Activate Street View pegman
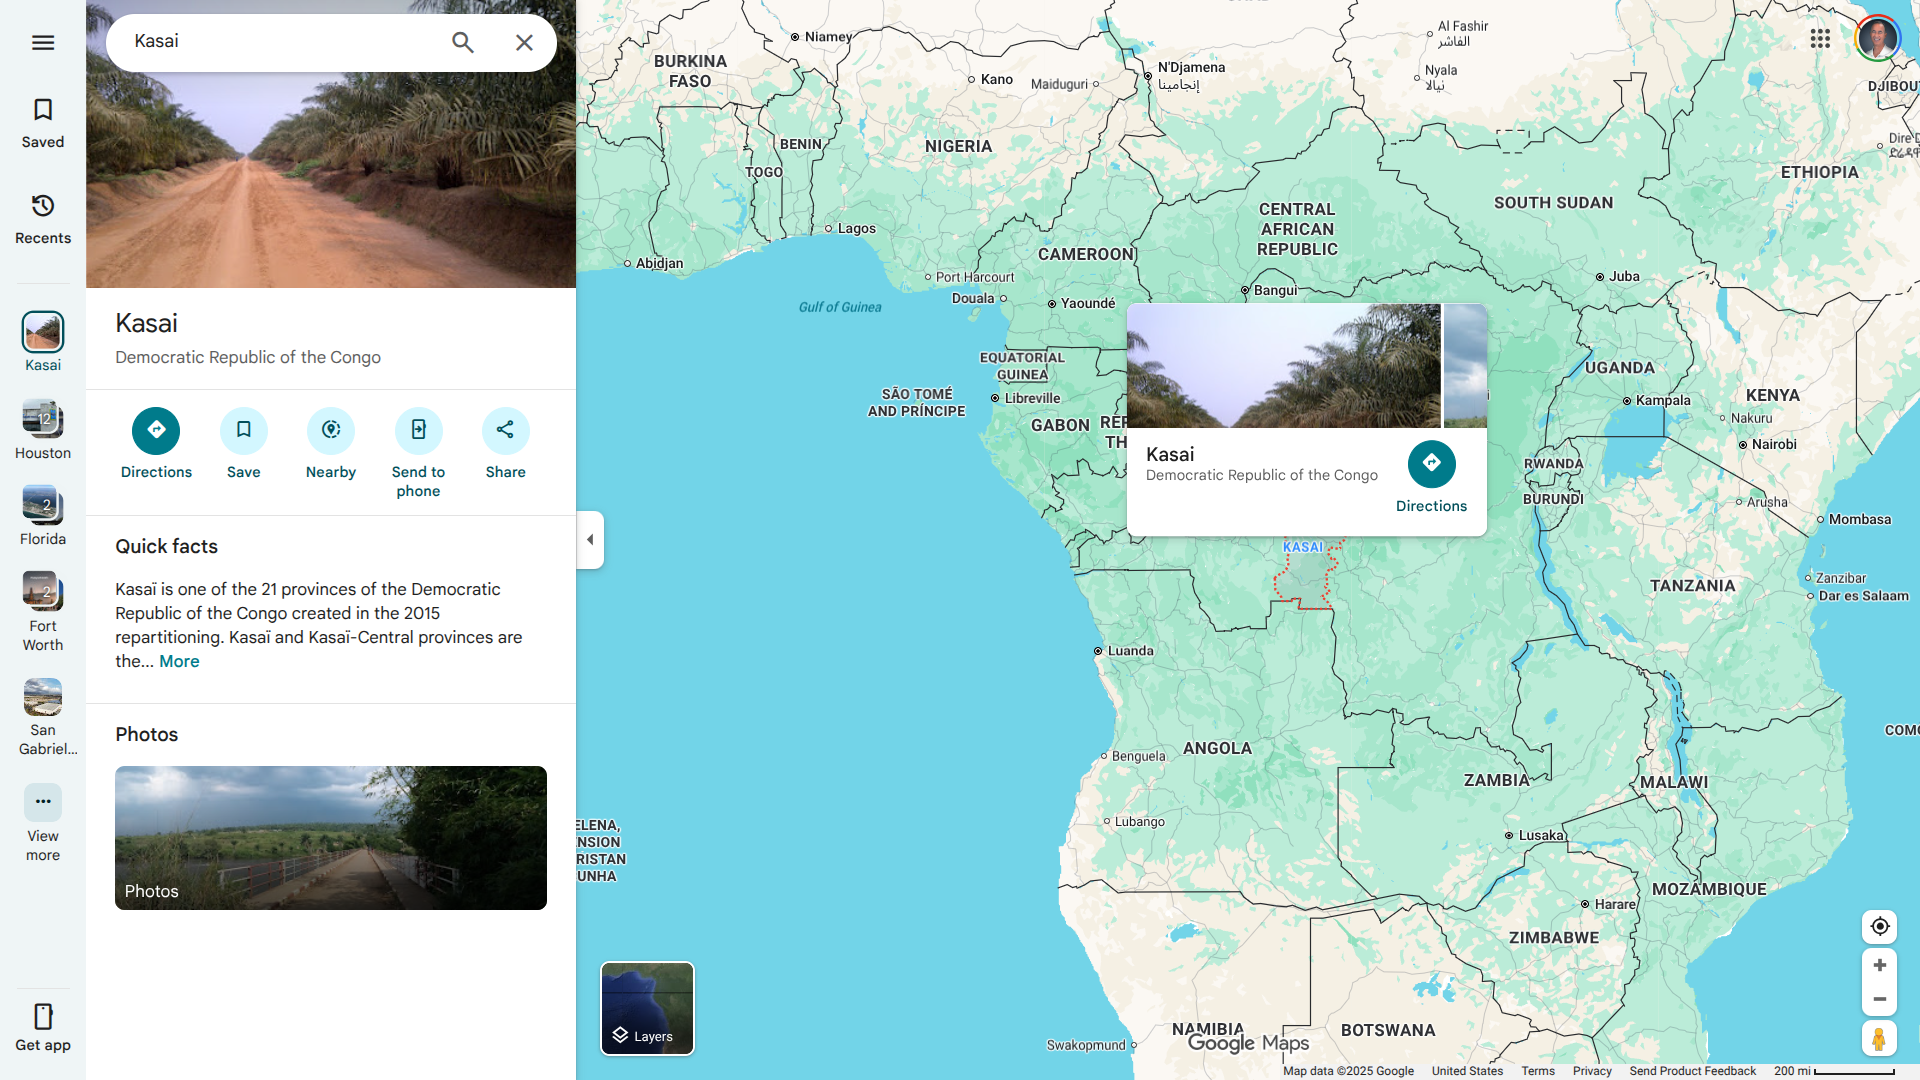 (x=1880, y=1039)
